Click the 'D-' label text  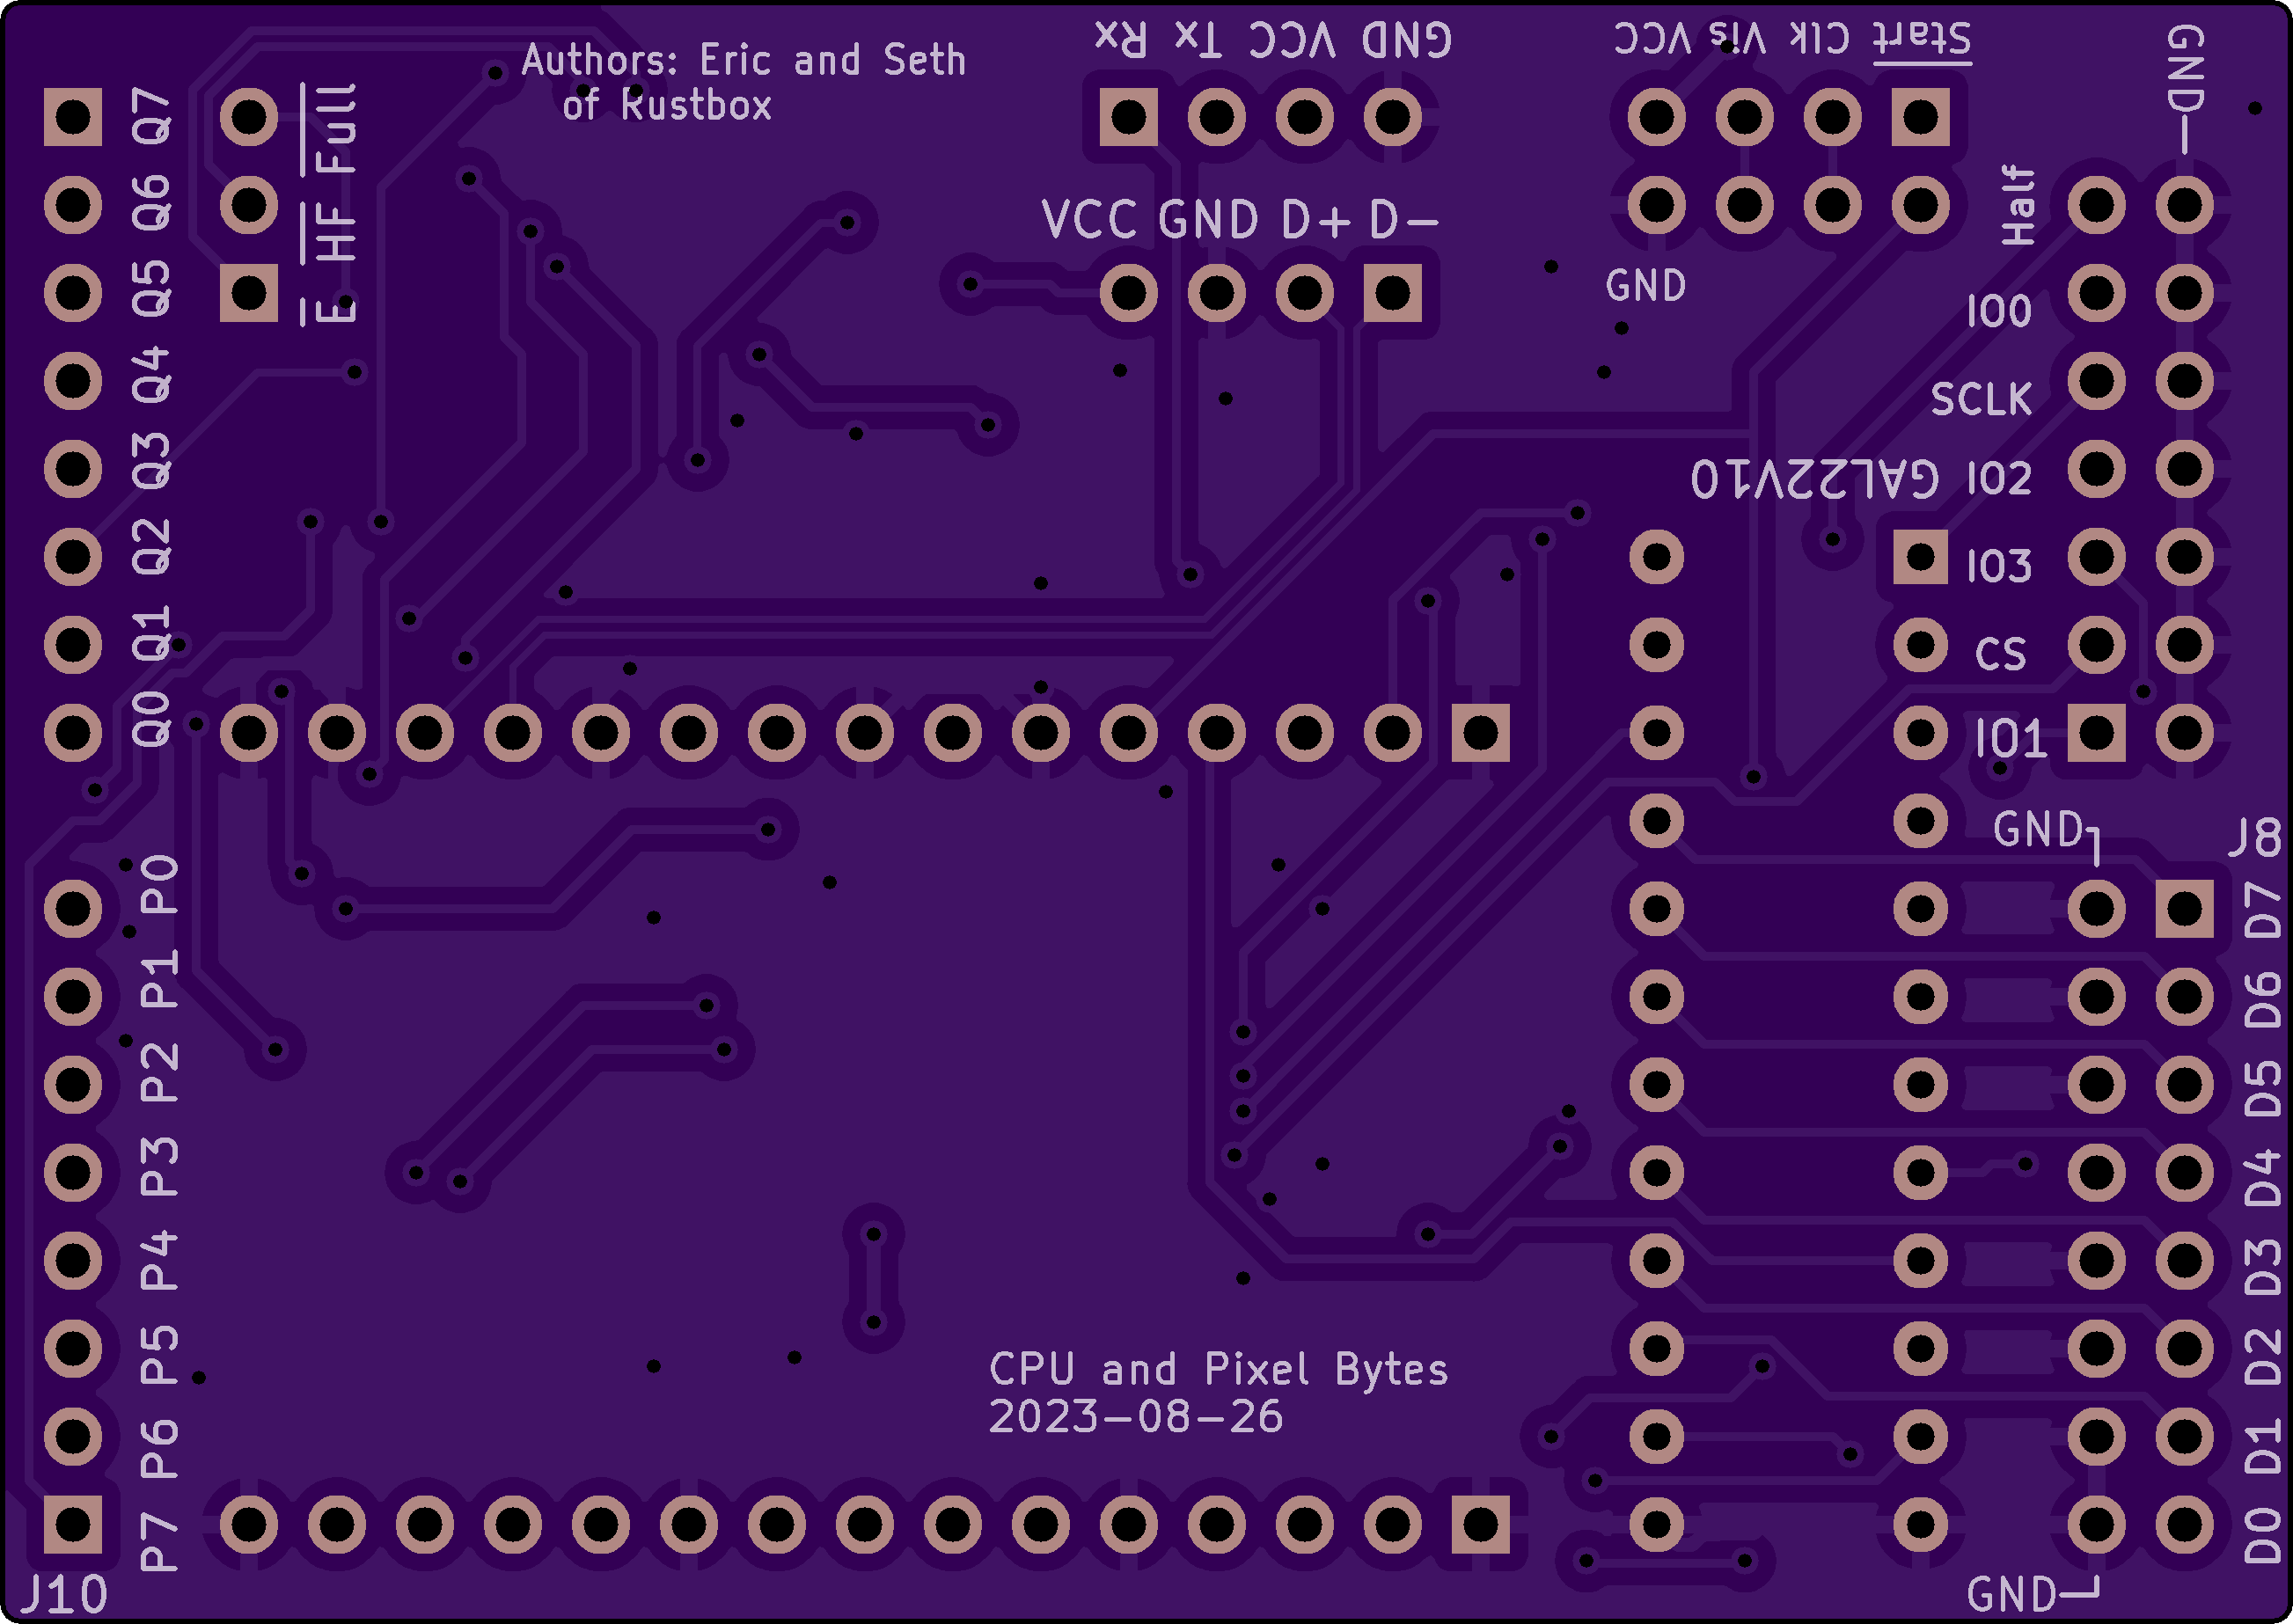(1403, 220)
